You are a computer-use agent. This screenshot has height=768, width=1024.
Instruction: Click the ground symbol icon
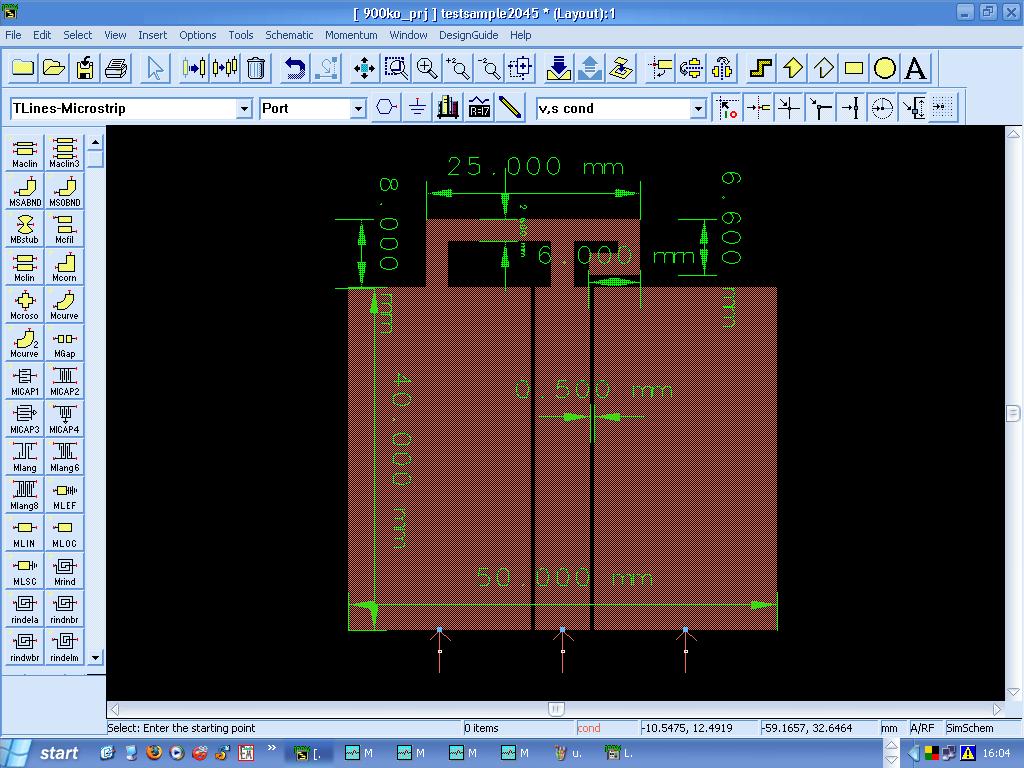[x=417, y=108]
